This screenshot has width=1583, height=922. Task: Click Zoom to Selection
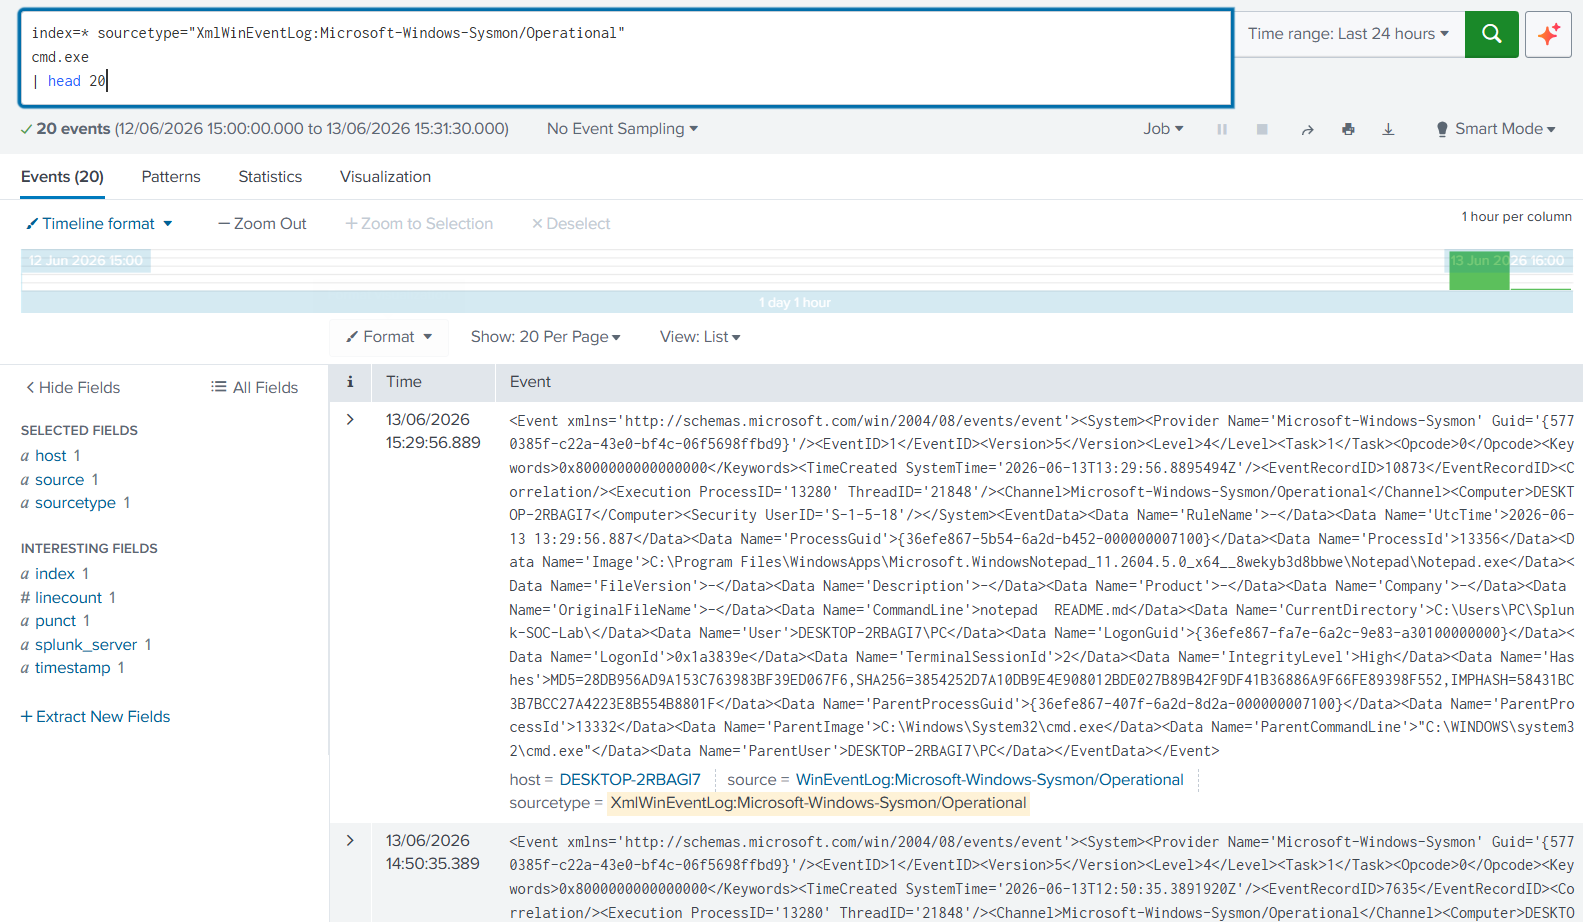pyautogui.click(x=419, y=224)
